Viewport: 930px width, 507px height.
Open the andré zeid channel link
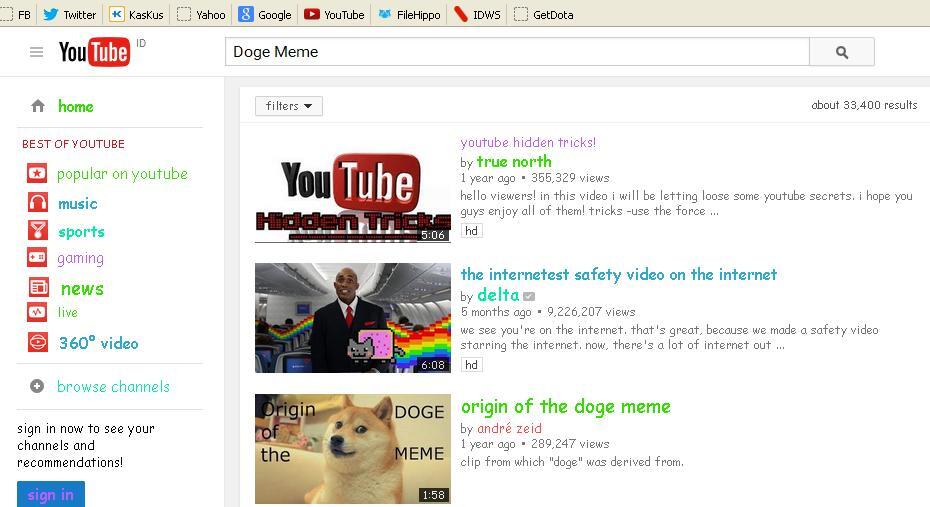pos(509,428)
